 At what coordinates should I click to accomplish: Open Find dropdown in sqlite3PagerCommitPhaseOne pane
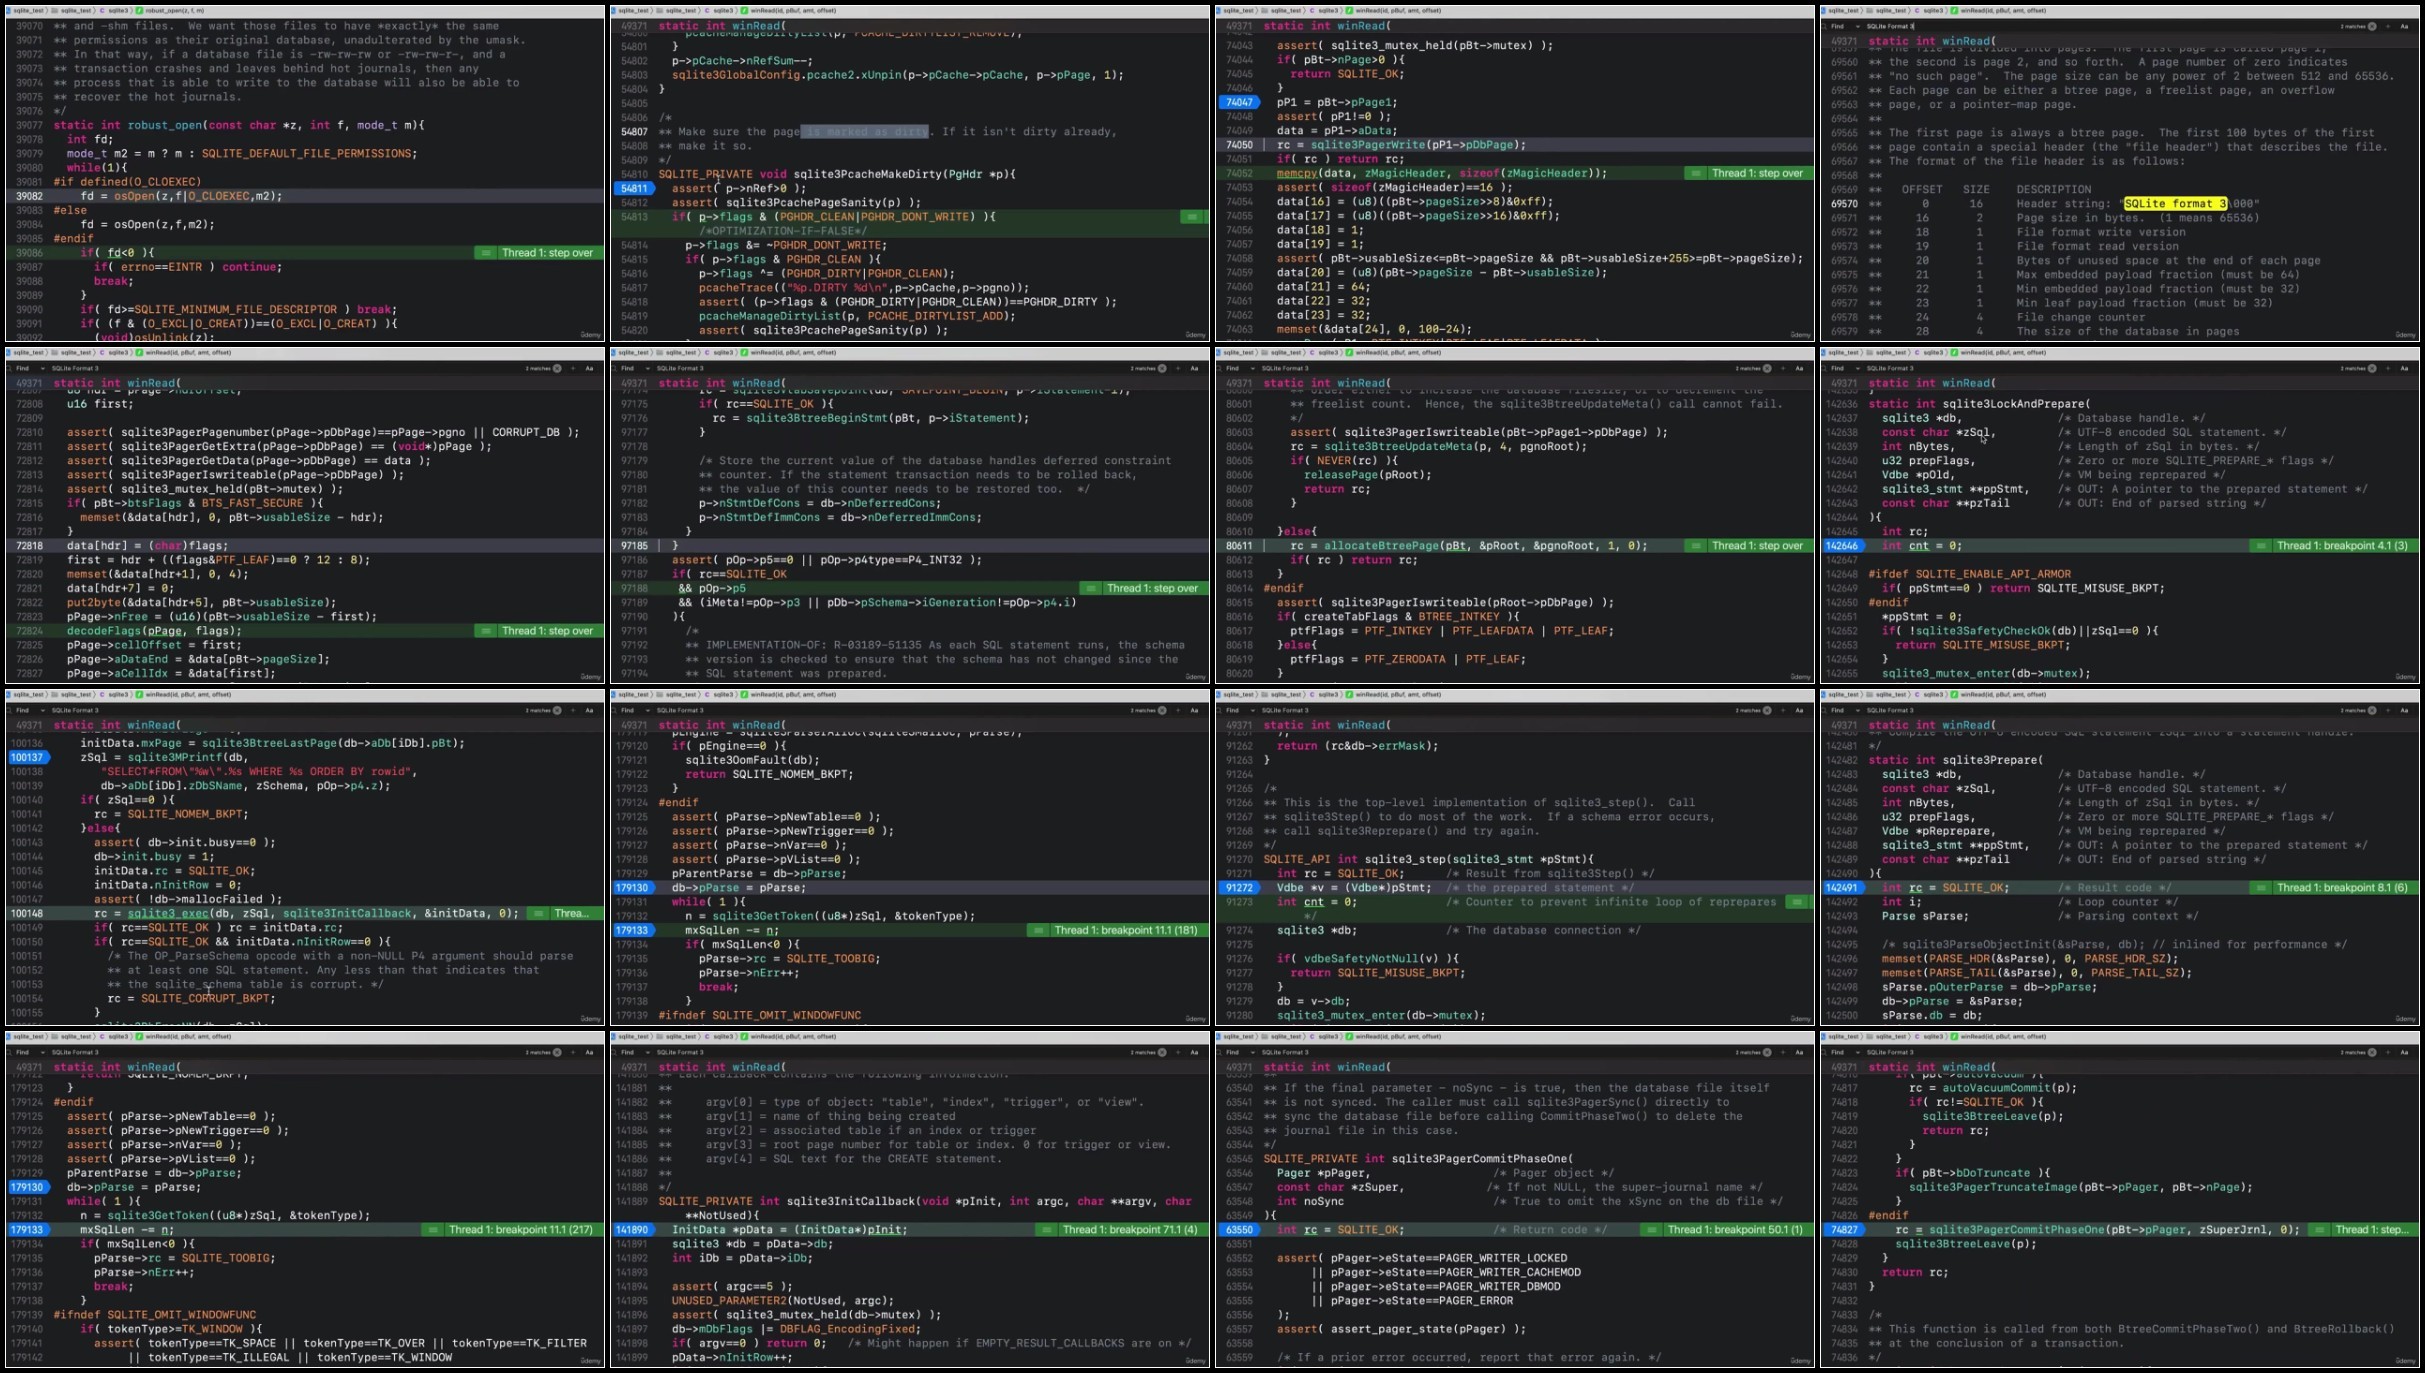point(1252,1052)
